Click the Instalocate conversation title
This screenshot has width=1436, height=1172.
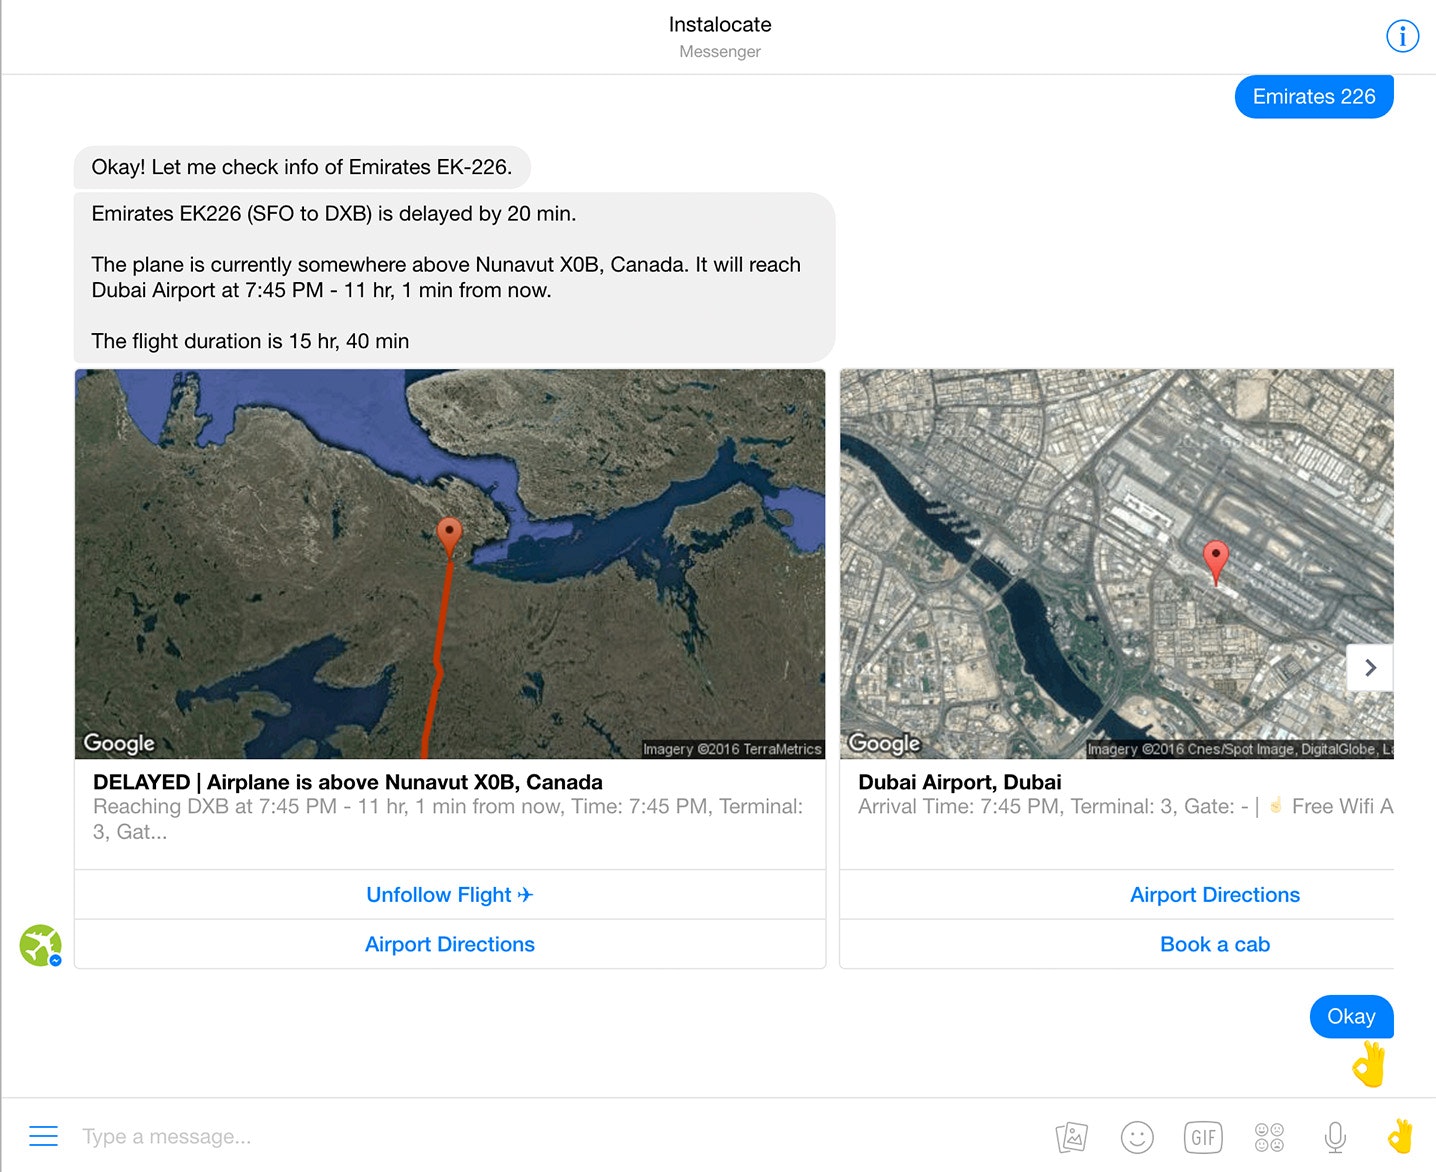tap(720, 24)
